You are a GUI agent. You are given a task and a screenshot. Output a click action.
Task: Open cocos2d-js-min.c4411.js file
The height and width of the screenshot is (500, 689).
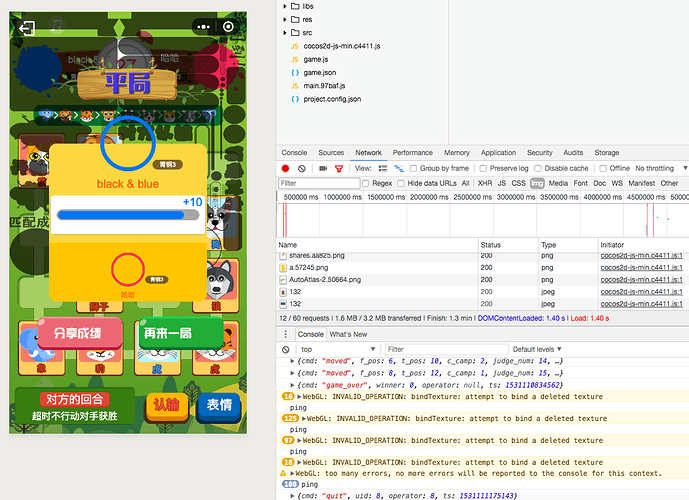click(342, 46)
